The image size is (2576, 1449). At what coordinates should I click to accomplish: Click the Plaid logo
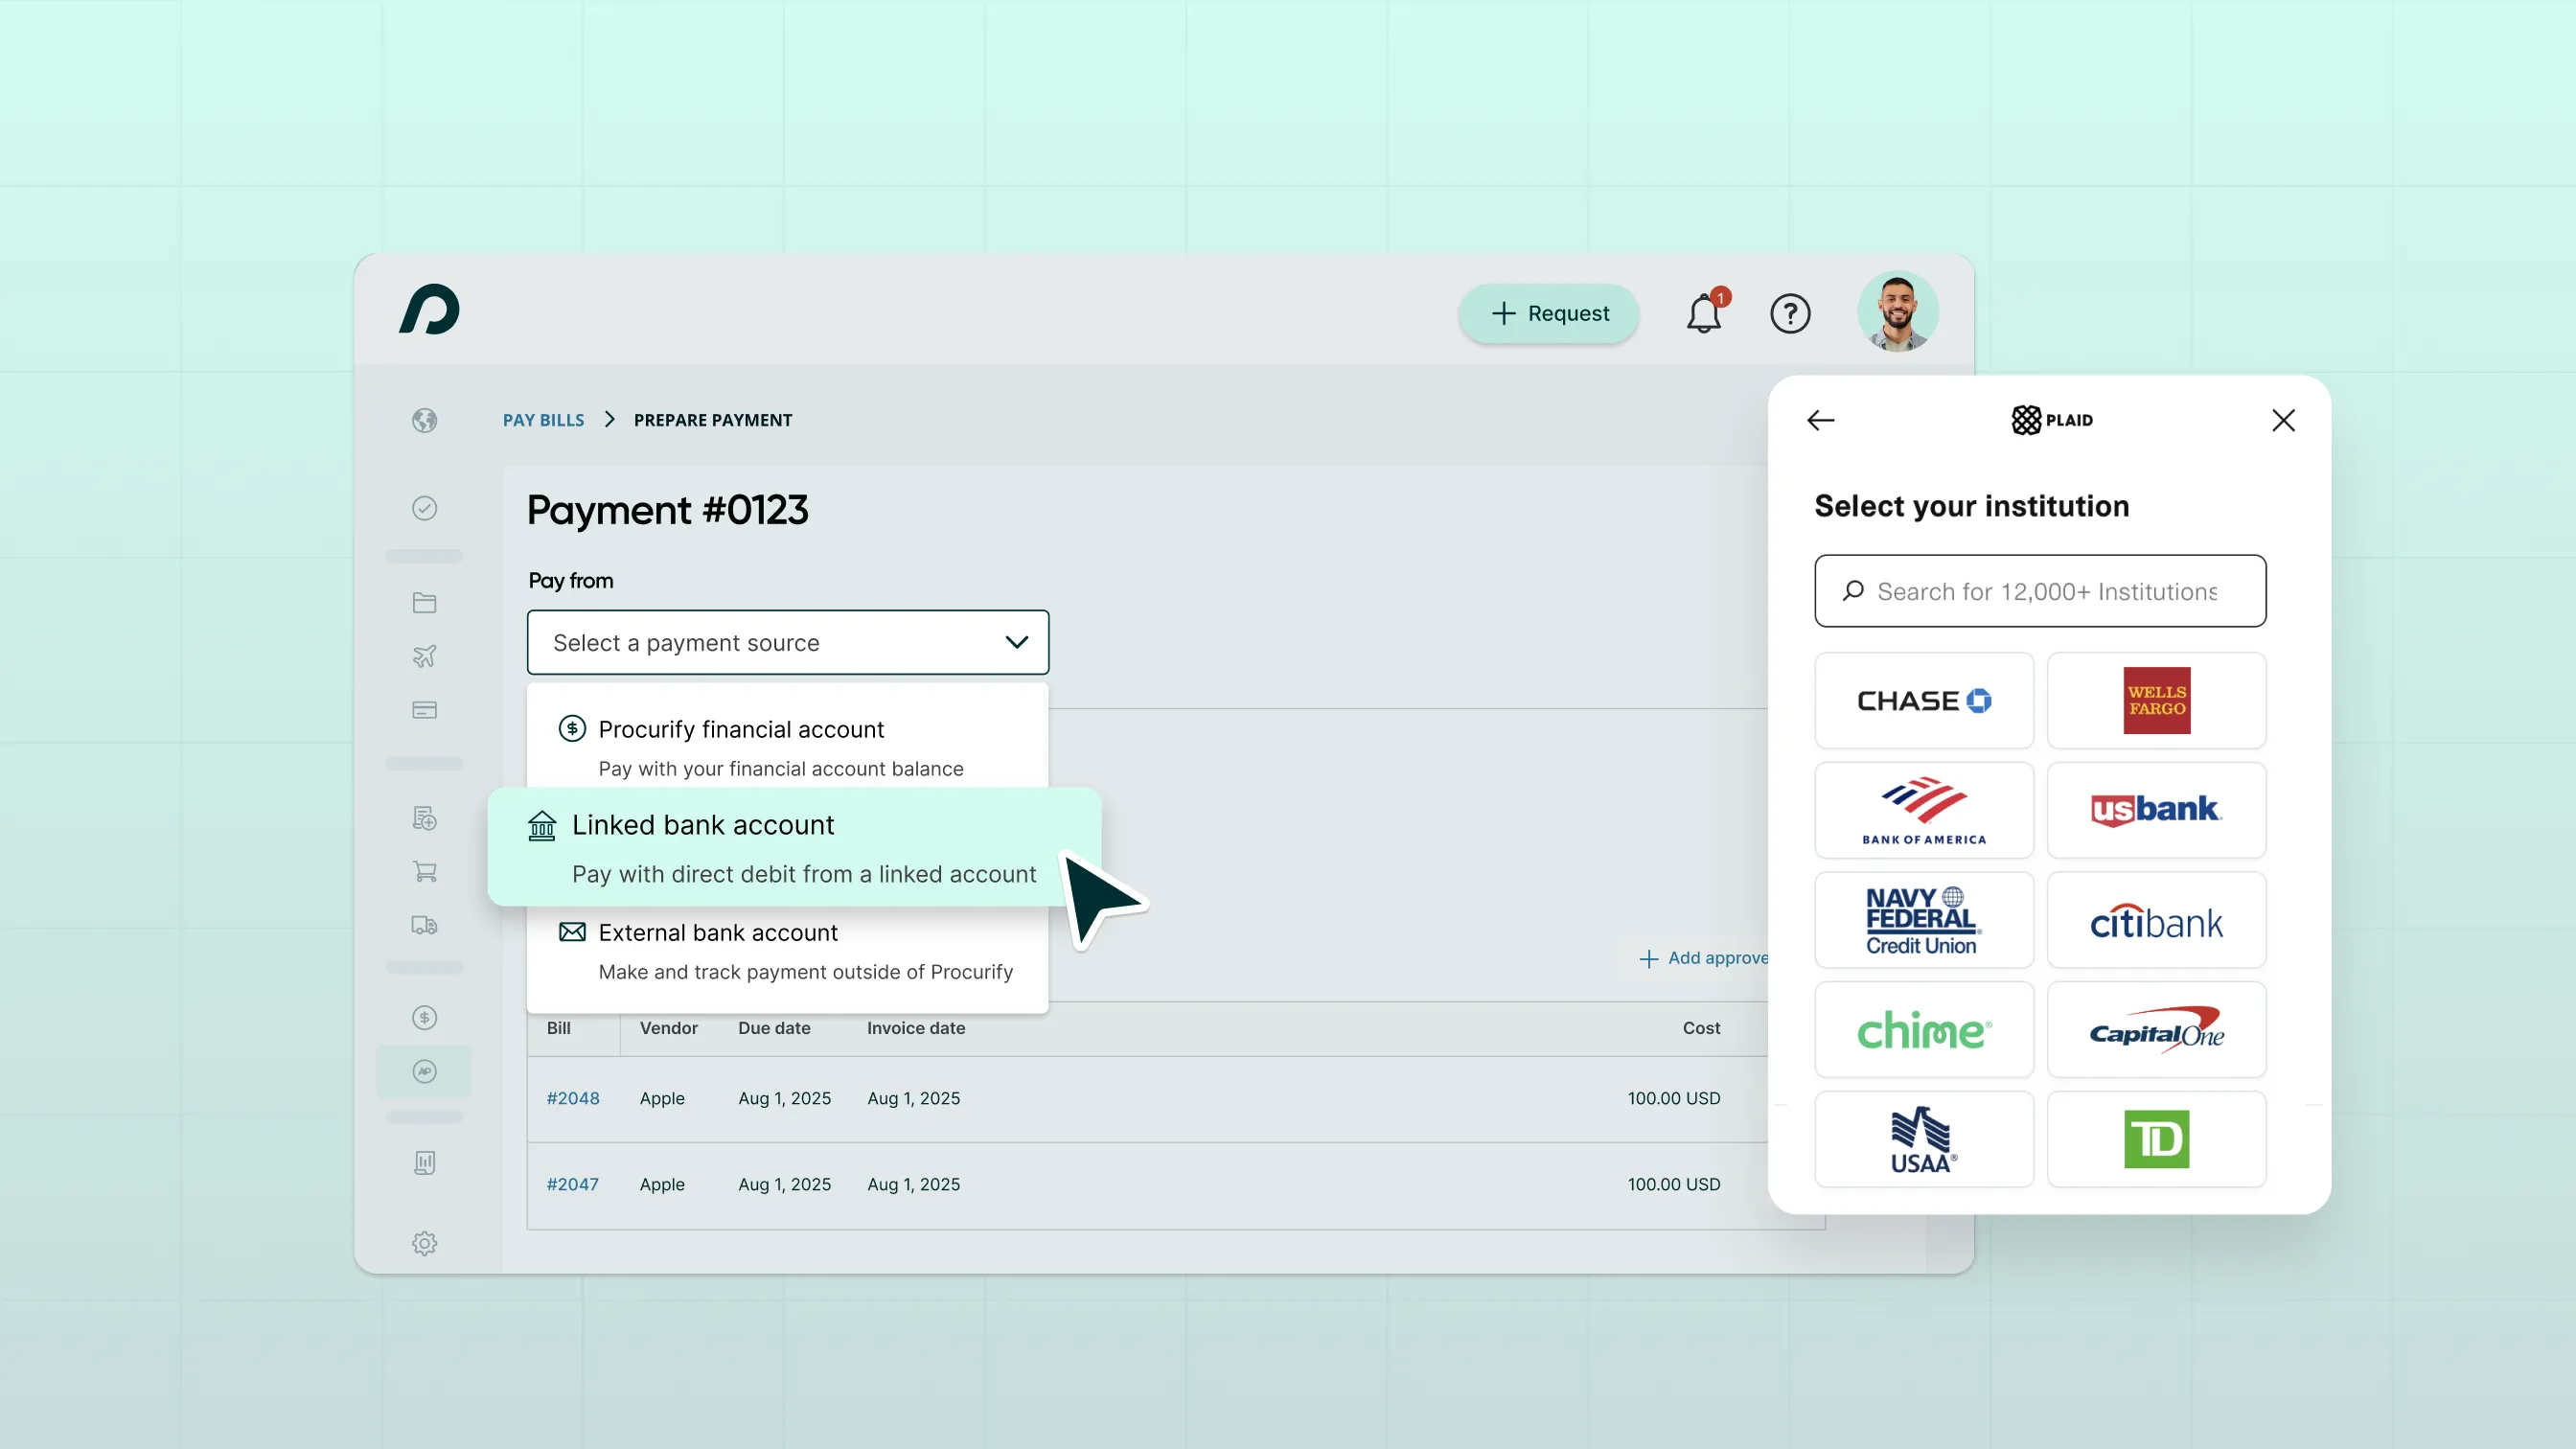tap(2051, 420)
